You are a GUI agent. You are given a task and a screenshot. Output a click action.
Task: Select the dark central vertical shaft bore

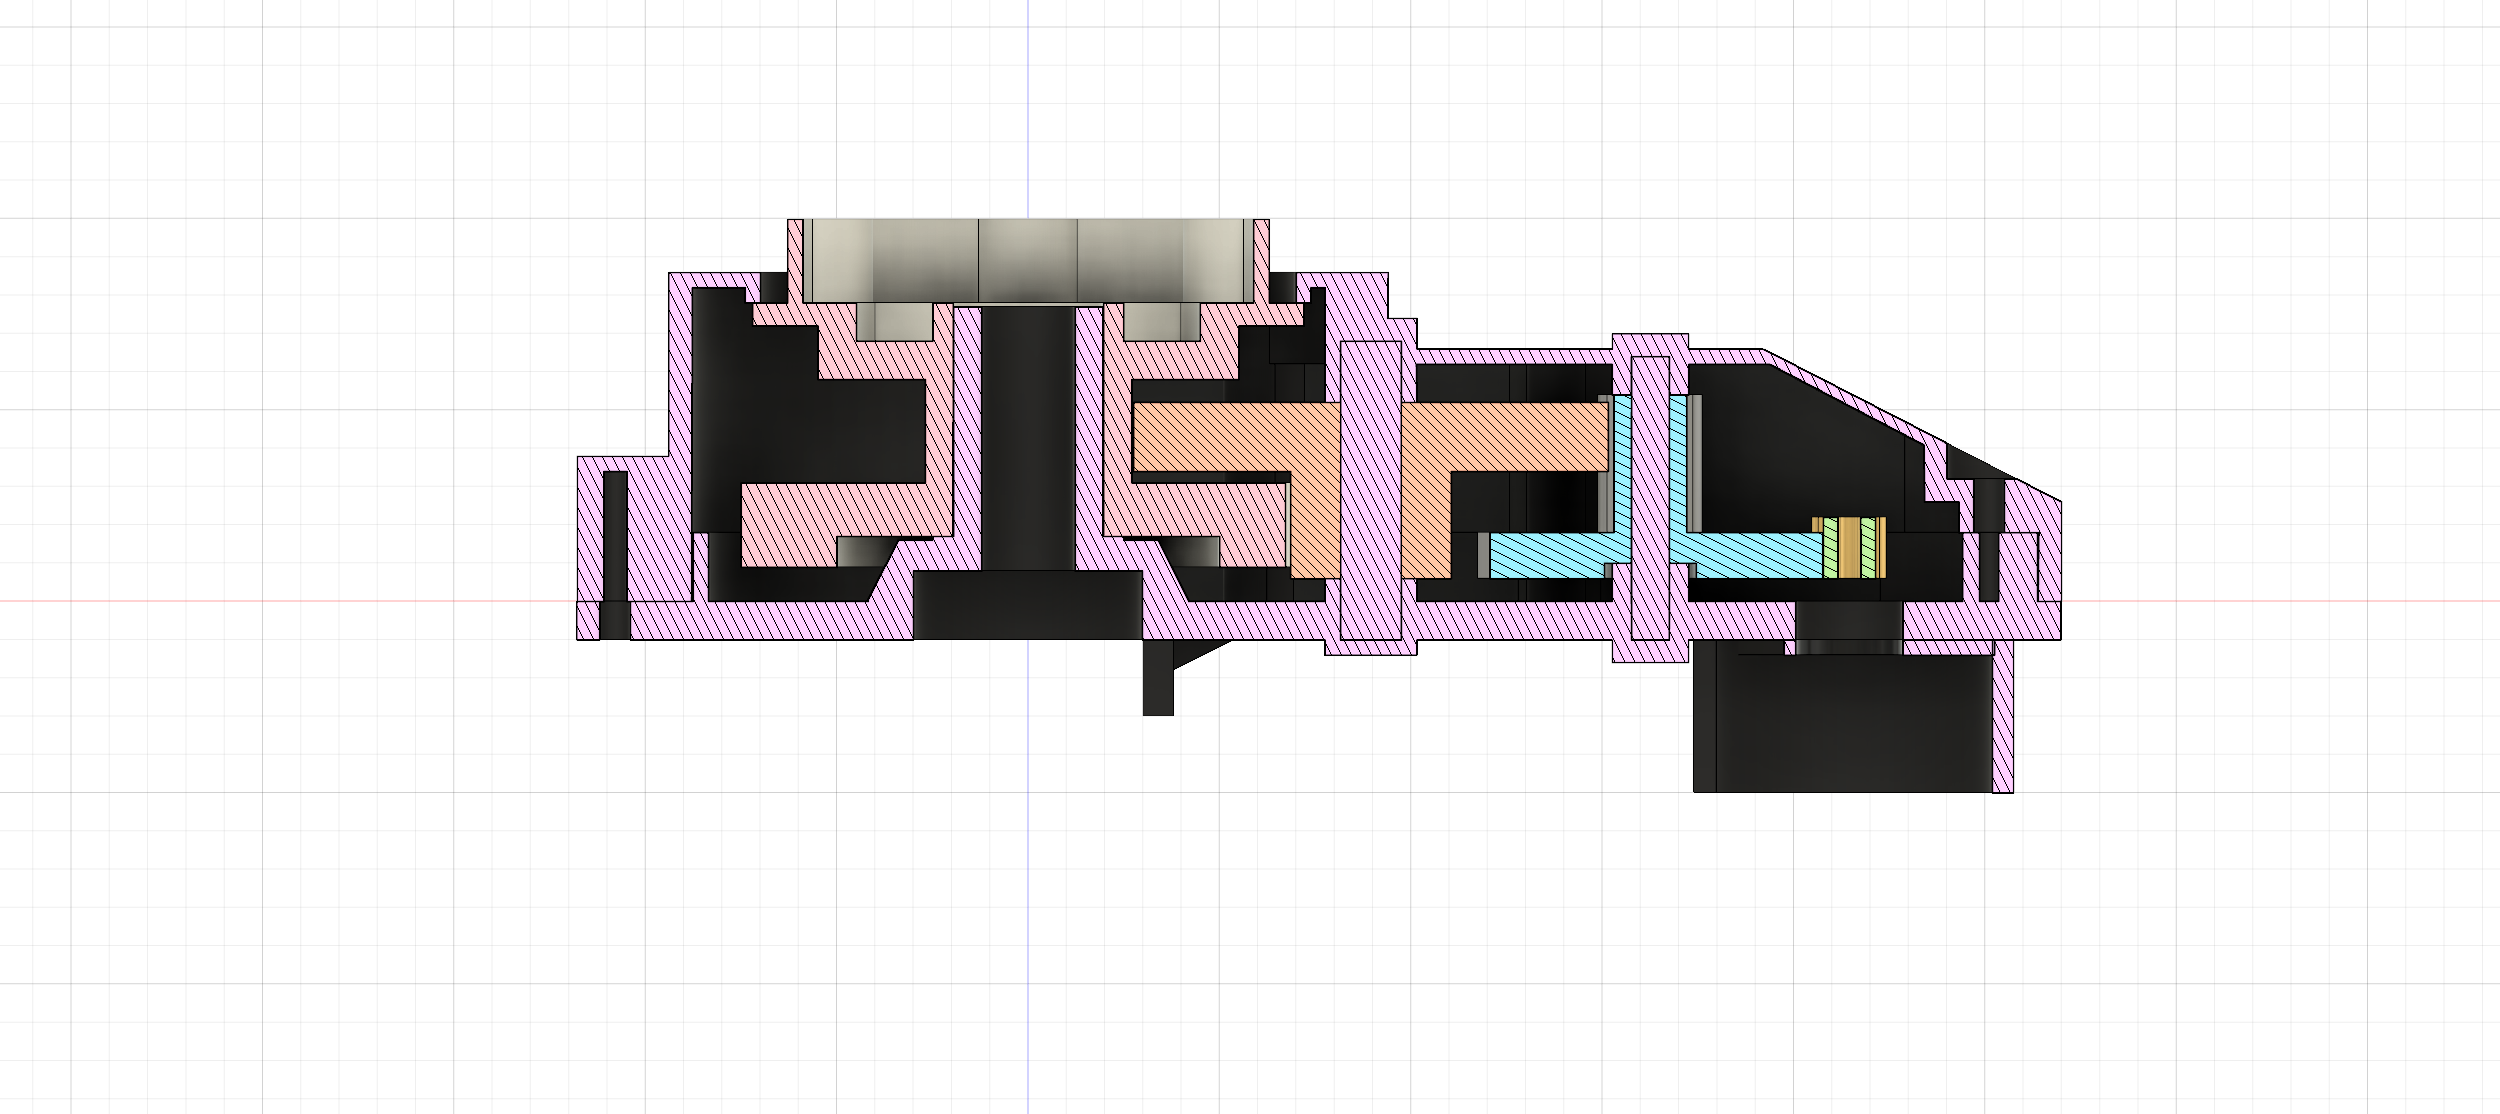[1027, 440]
